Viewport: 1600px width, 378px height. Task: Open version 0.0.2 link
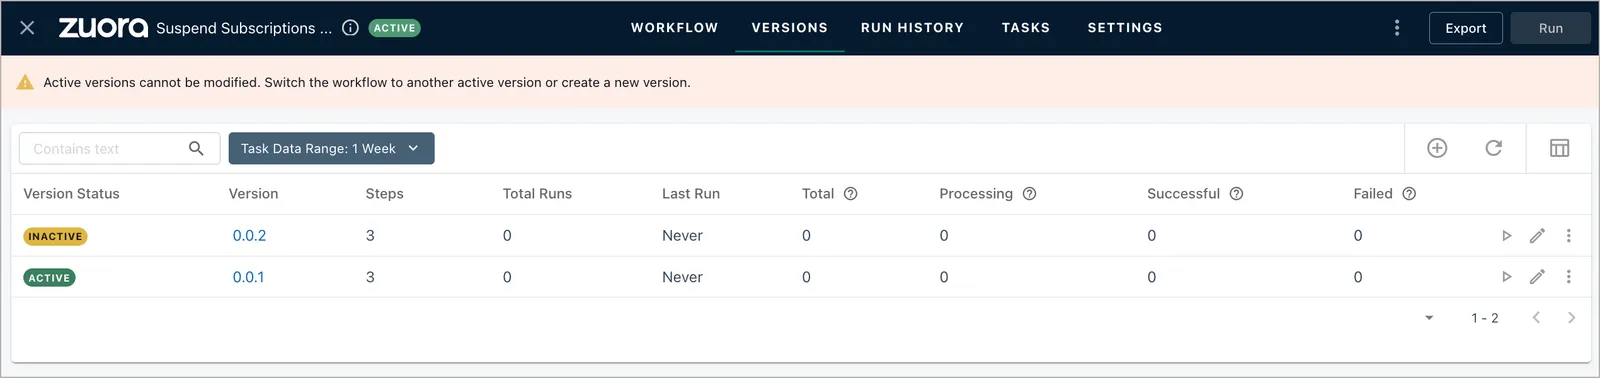coord(249,236)
